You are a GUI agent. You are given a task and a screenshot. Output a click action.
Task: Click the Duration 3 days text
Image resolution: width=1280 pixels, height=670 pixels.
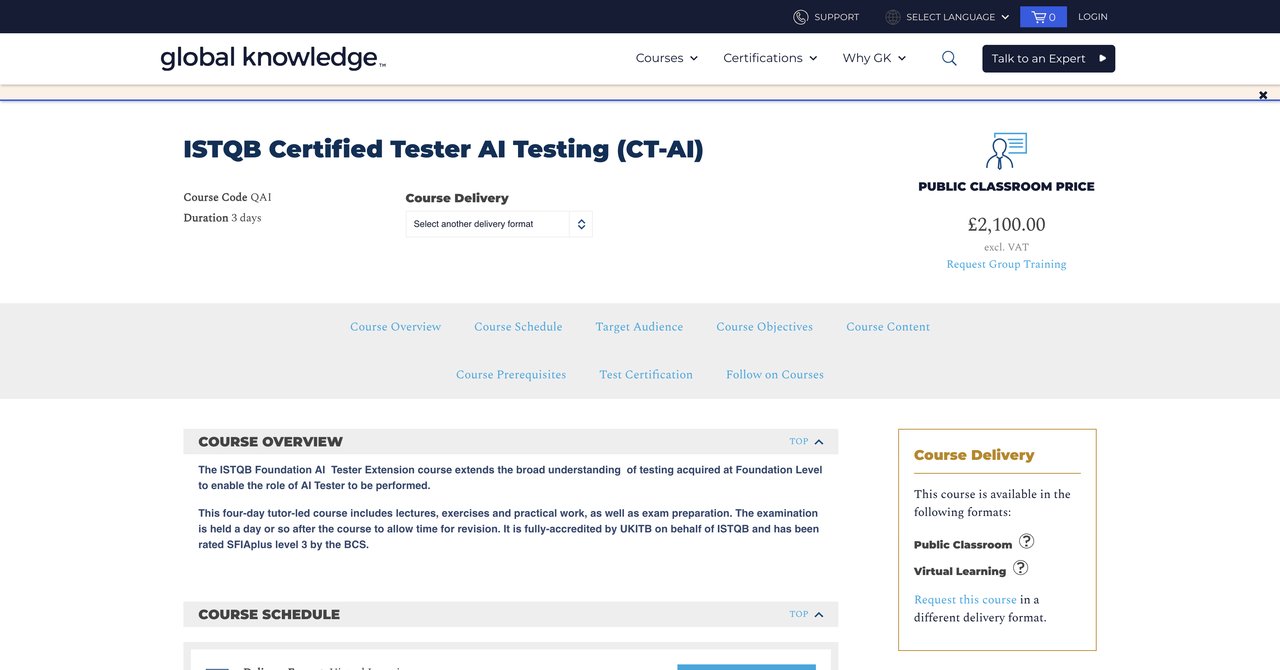pos(222,218)
